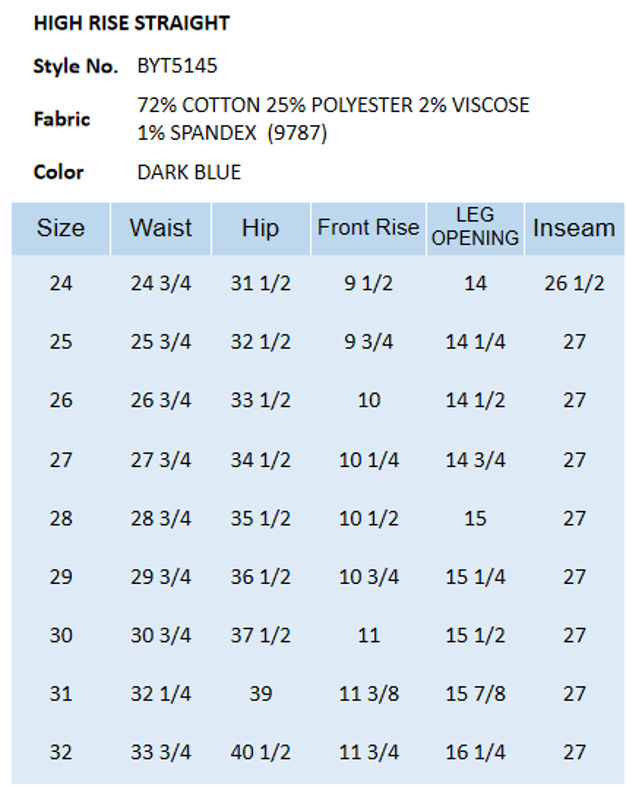Click the Inseam column header
The width and height of the screenshot is (626, 786).
tap(573, 229)
